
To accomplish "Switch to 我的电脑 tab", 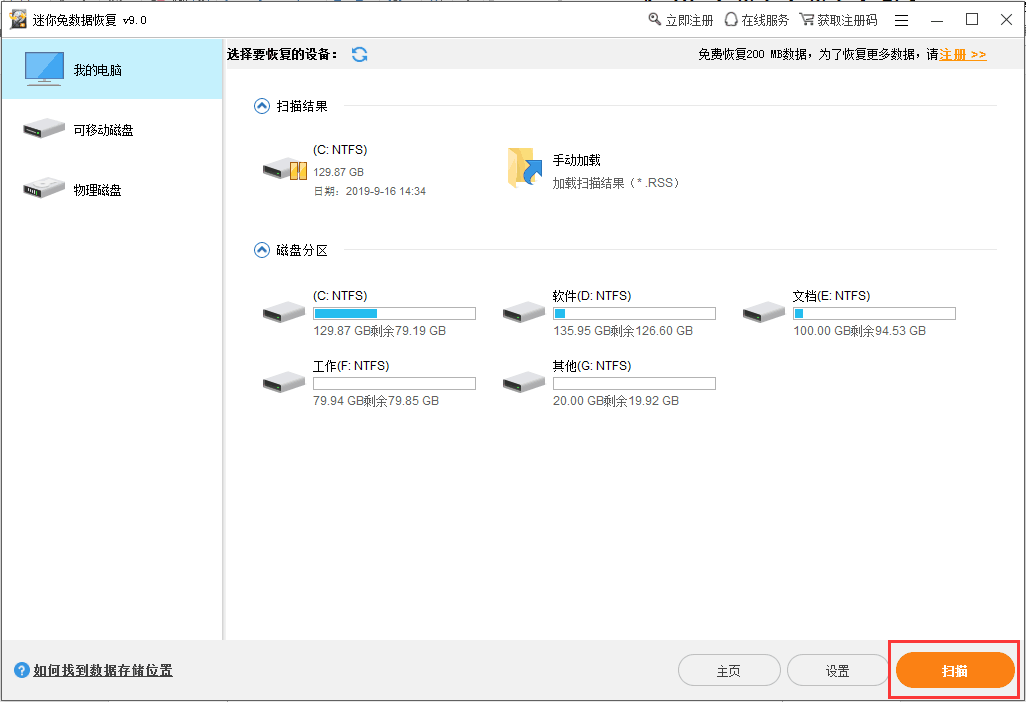I will click(x=112, y=69).
